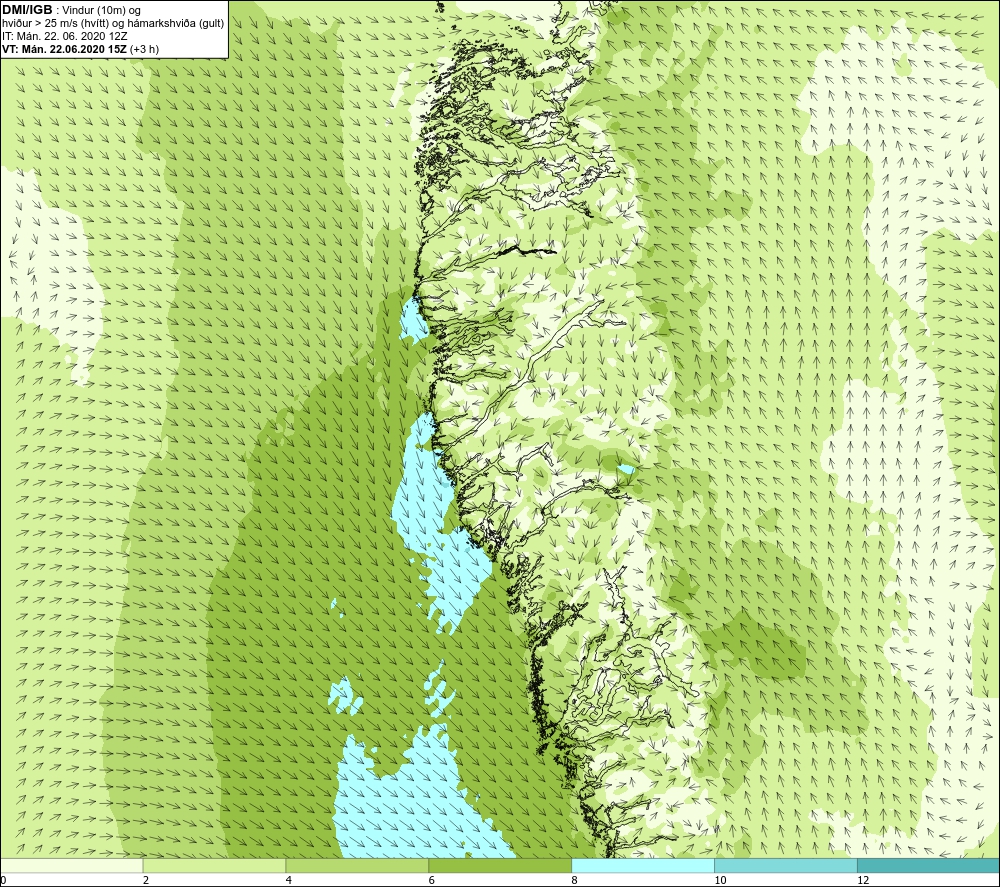Image resolution: width=1000 pixels, height=887 pixels.
Task: Click the scale label '4'
Action: (x=289, y=880)
